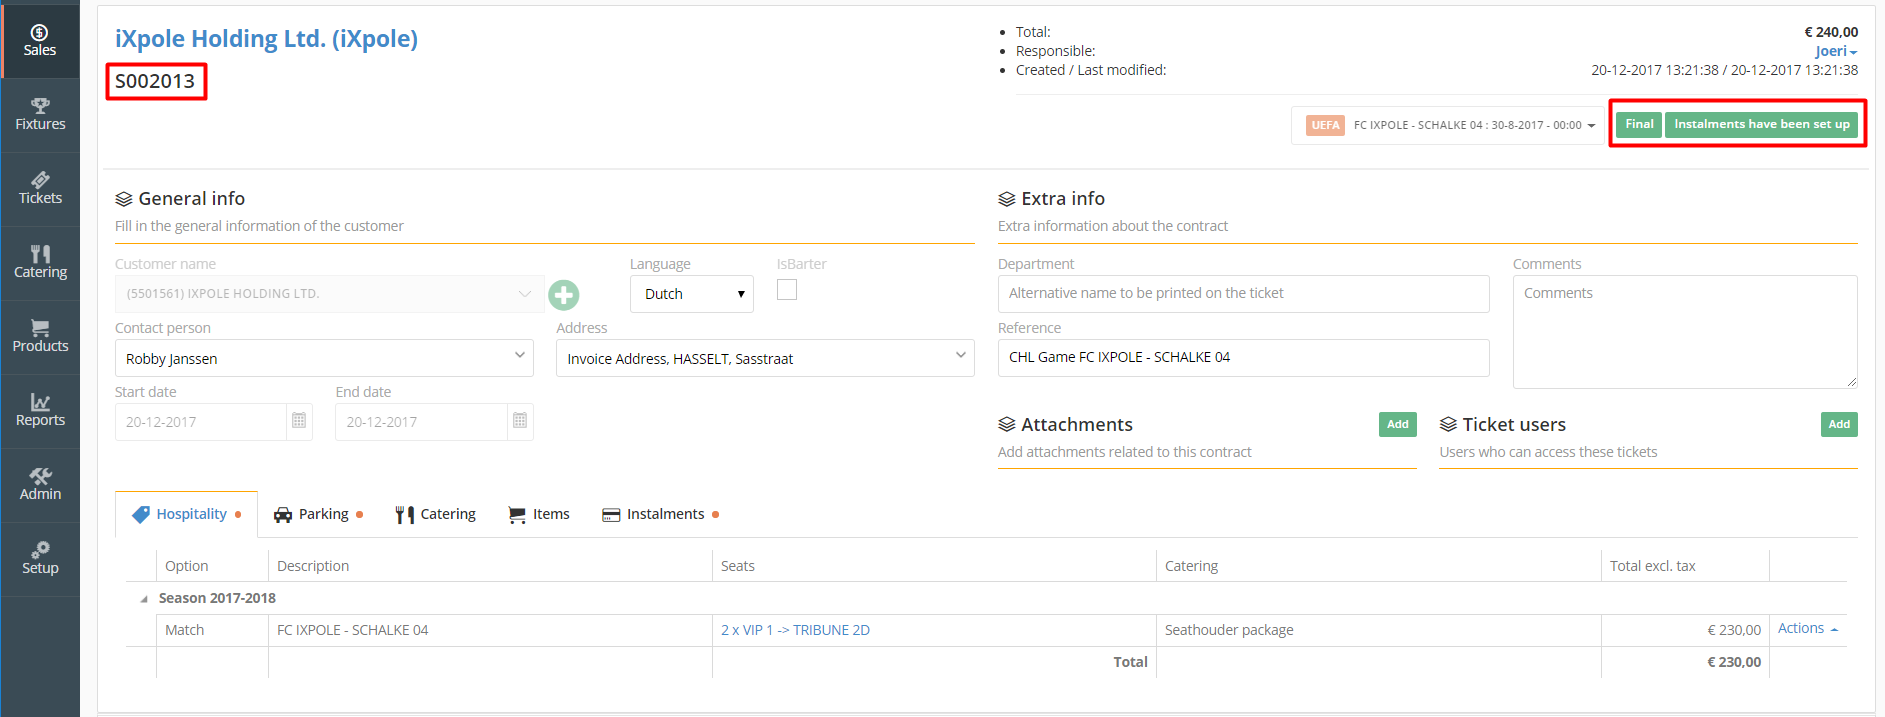Screen dimensions: 1885x717
Task: Open the Customer name dropdown
Action: click(x=330, y=294)
